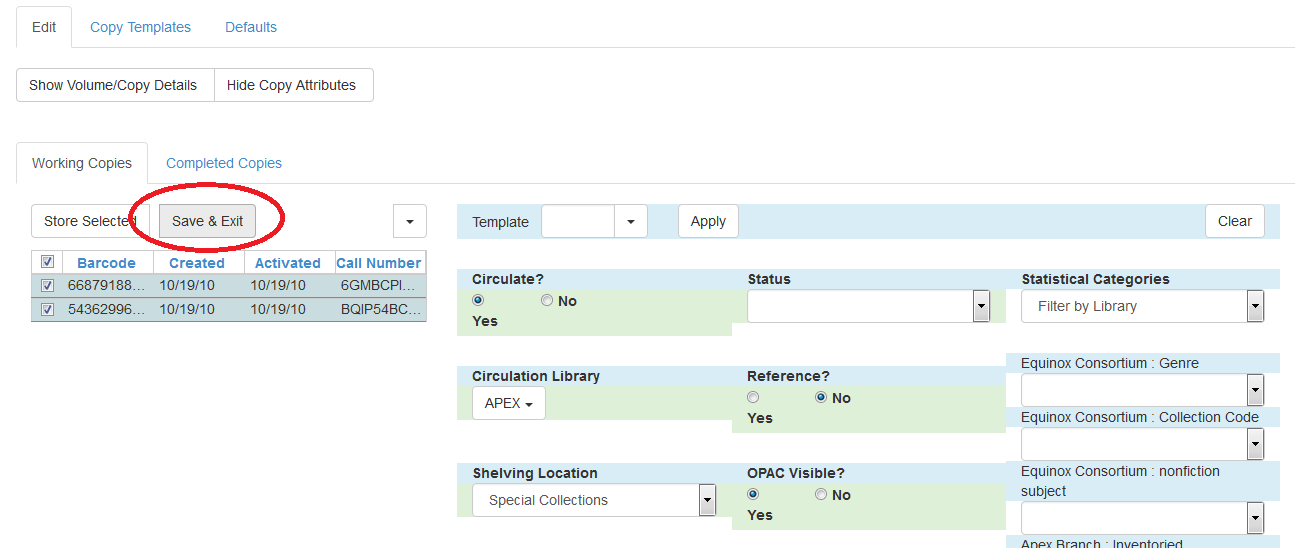1297x548 pixels.
Task: Toggle the select-all checkbox in grid header
Action: [47, 262]
